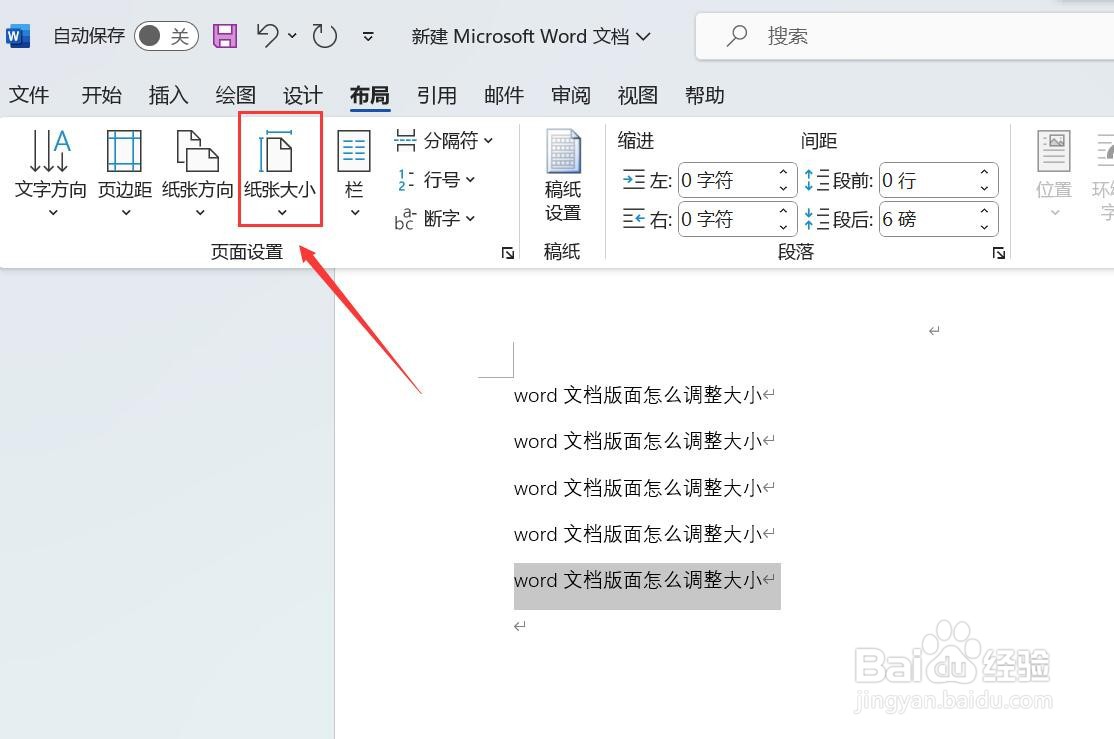Select the 断字 (Hyphenation) icon

[436, 219]
